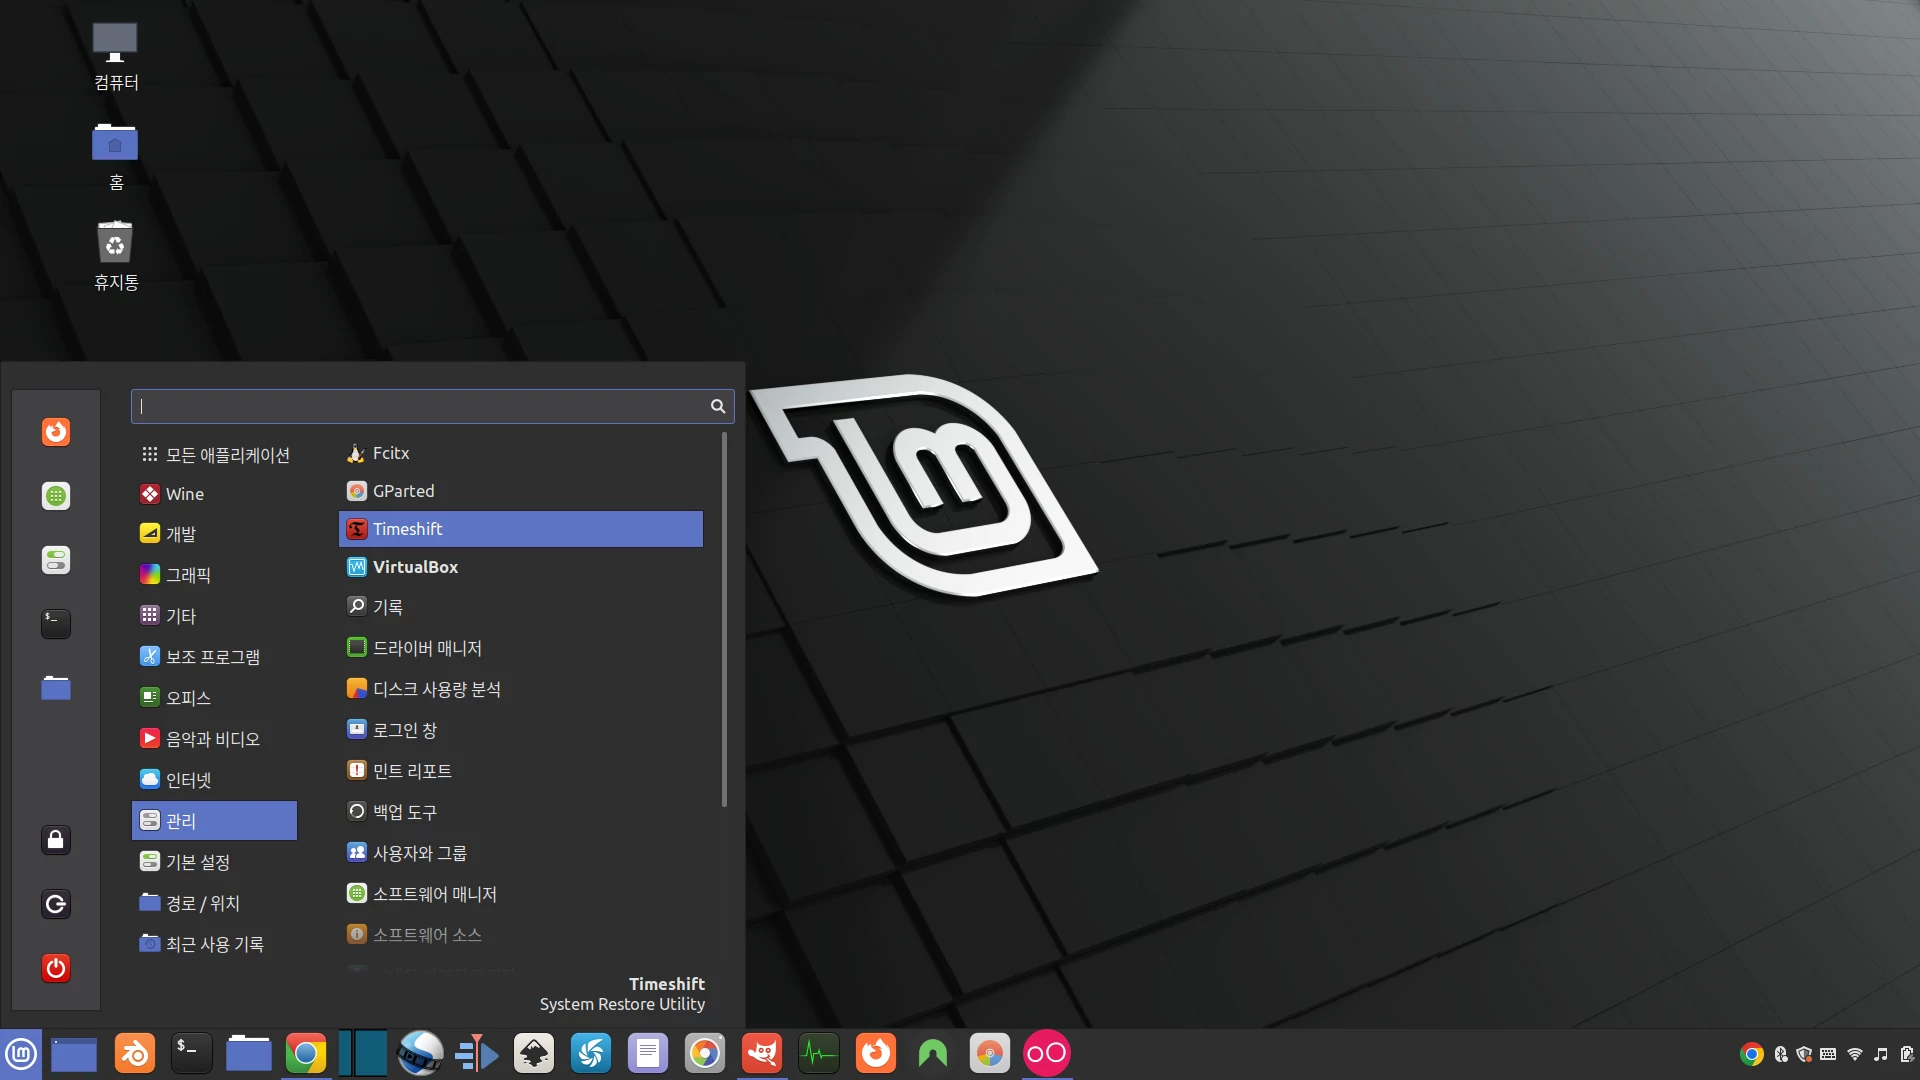Viewport: 1920px width, 1080px height.
Task: Open 소프트웨어 소스 from the list
Action: [x=521, y=935]
